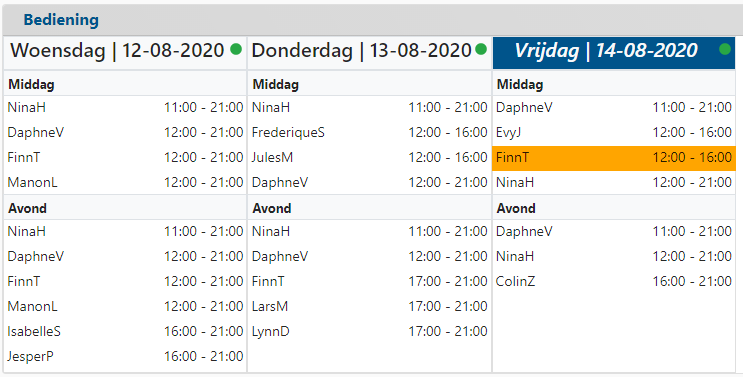The image size is (743, 377).
Task: Select Friday's Avond section header
Action: click(x=614, y=208)
